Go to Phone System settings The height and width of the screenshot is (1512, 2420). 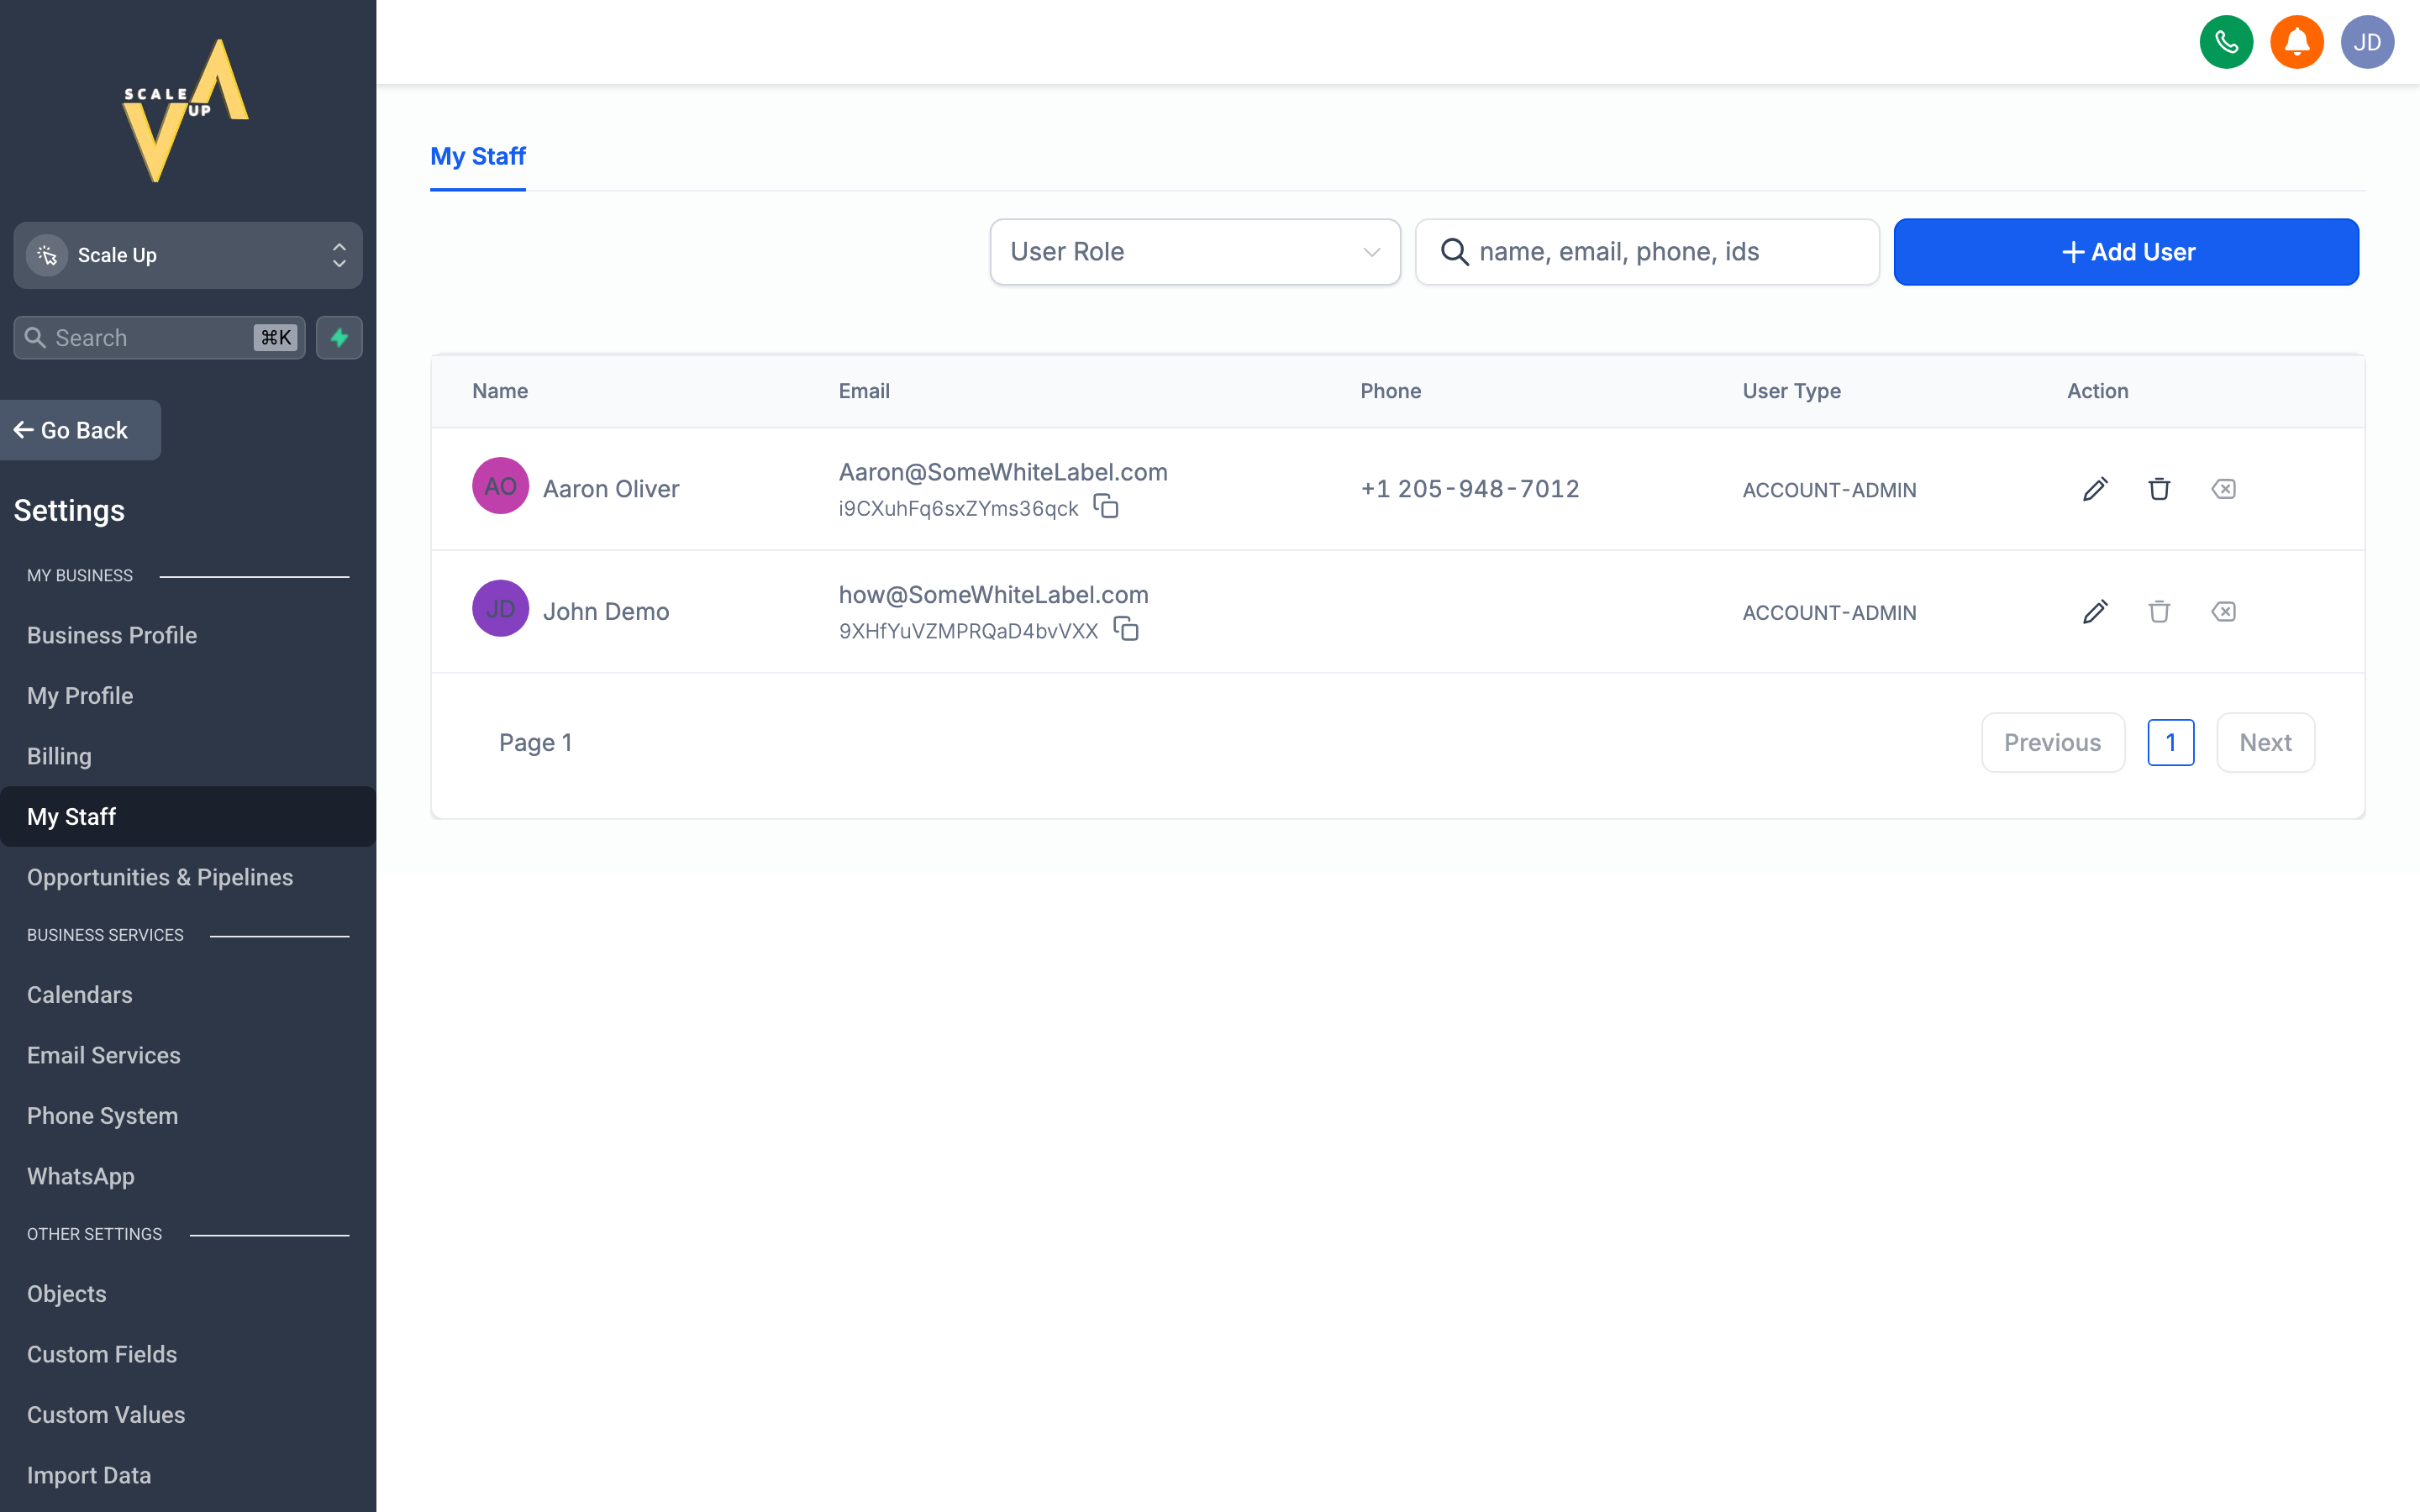tap(102, 1116)
